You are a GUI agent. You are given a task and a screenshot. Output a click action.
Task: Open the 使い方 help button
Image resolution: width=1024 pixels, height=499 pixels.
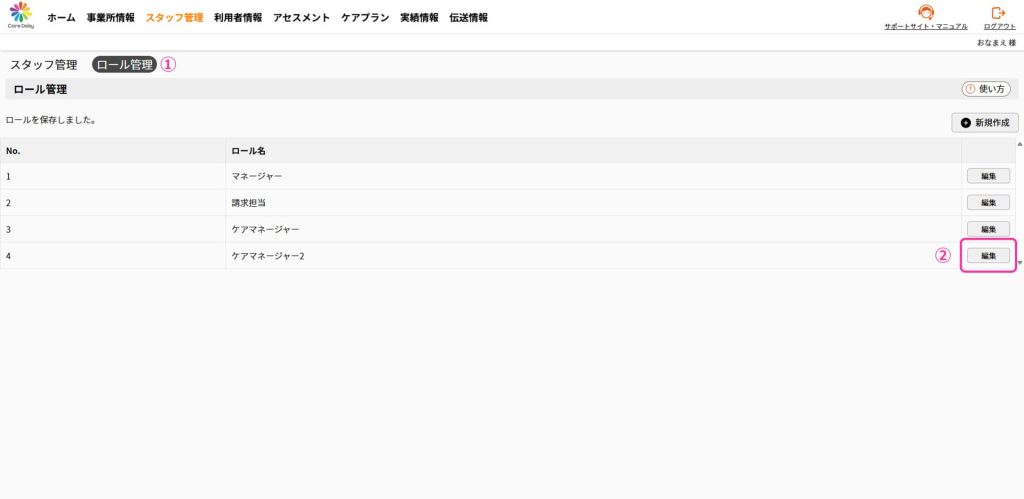[x=985, y=89]
